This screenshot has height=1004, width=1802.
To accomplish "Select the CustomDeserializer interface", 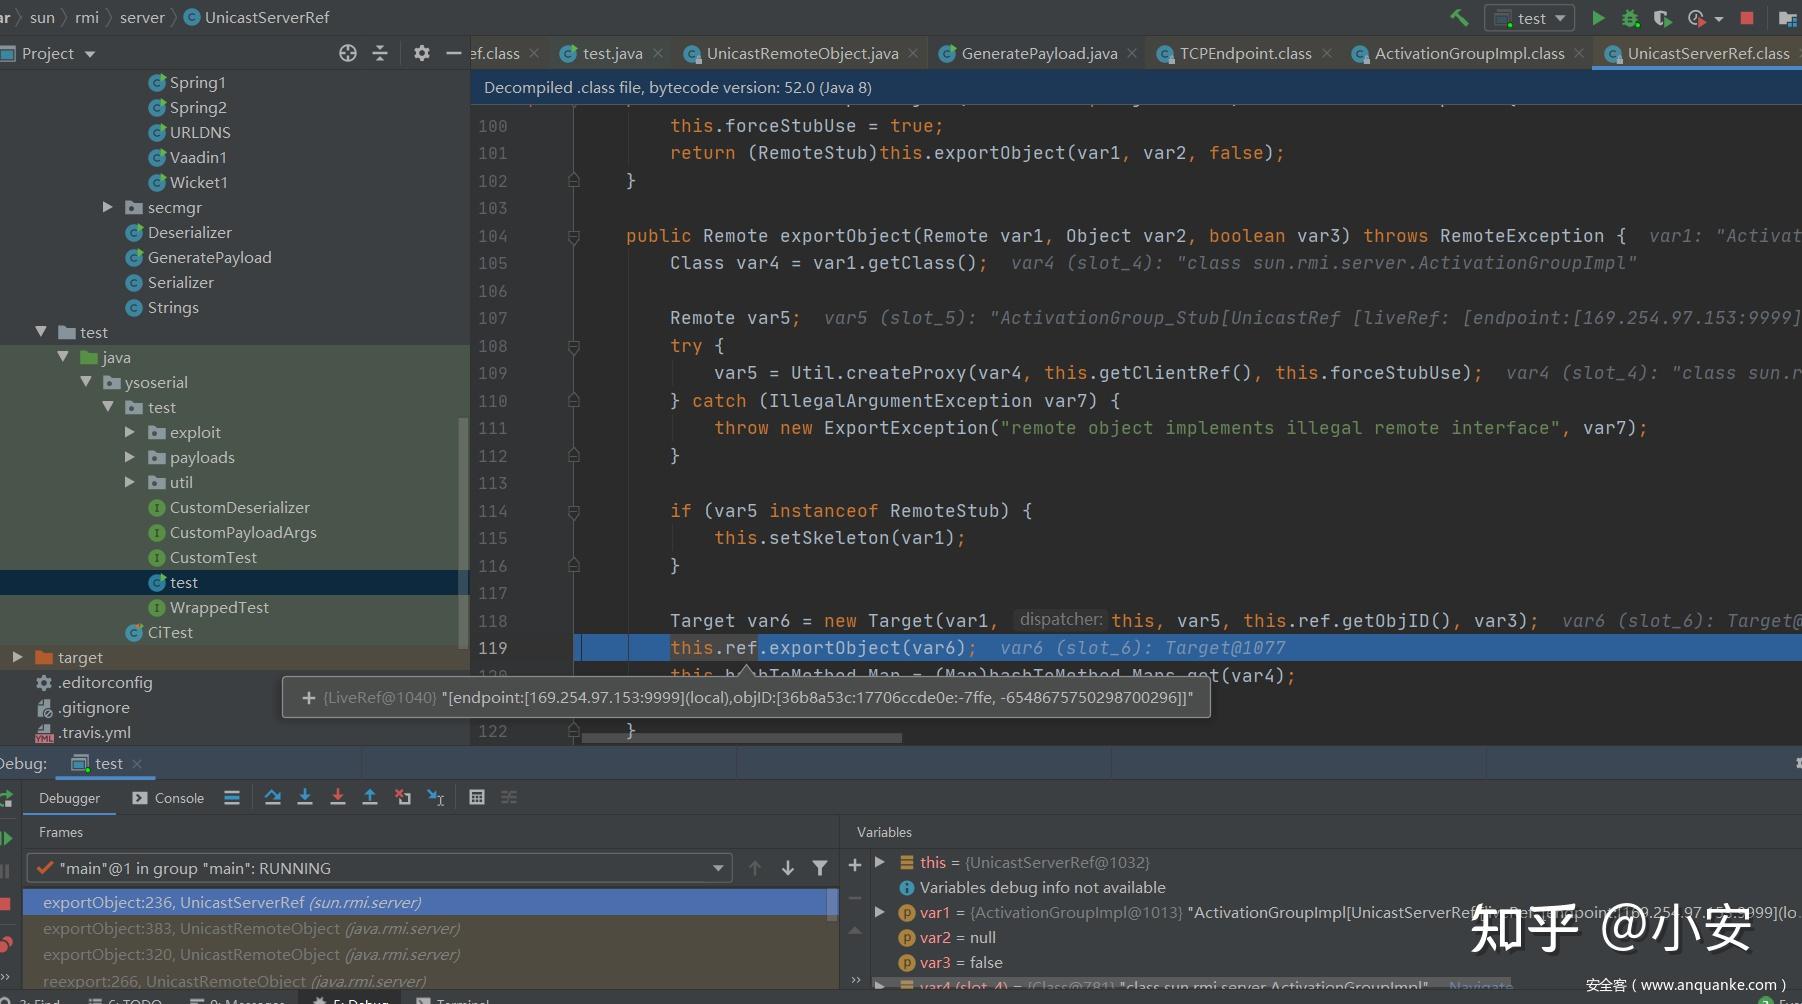I will click(x=239, y=507).
